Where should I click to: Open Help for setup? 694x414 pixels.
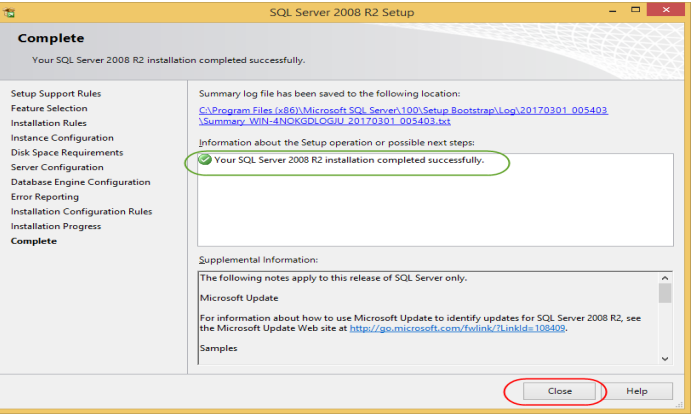[636, 391]
